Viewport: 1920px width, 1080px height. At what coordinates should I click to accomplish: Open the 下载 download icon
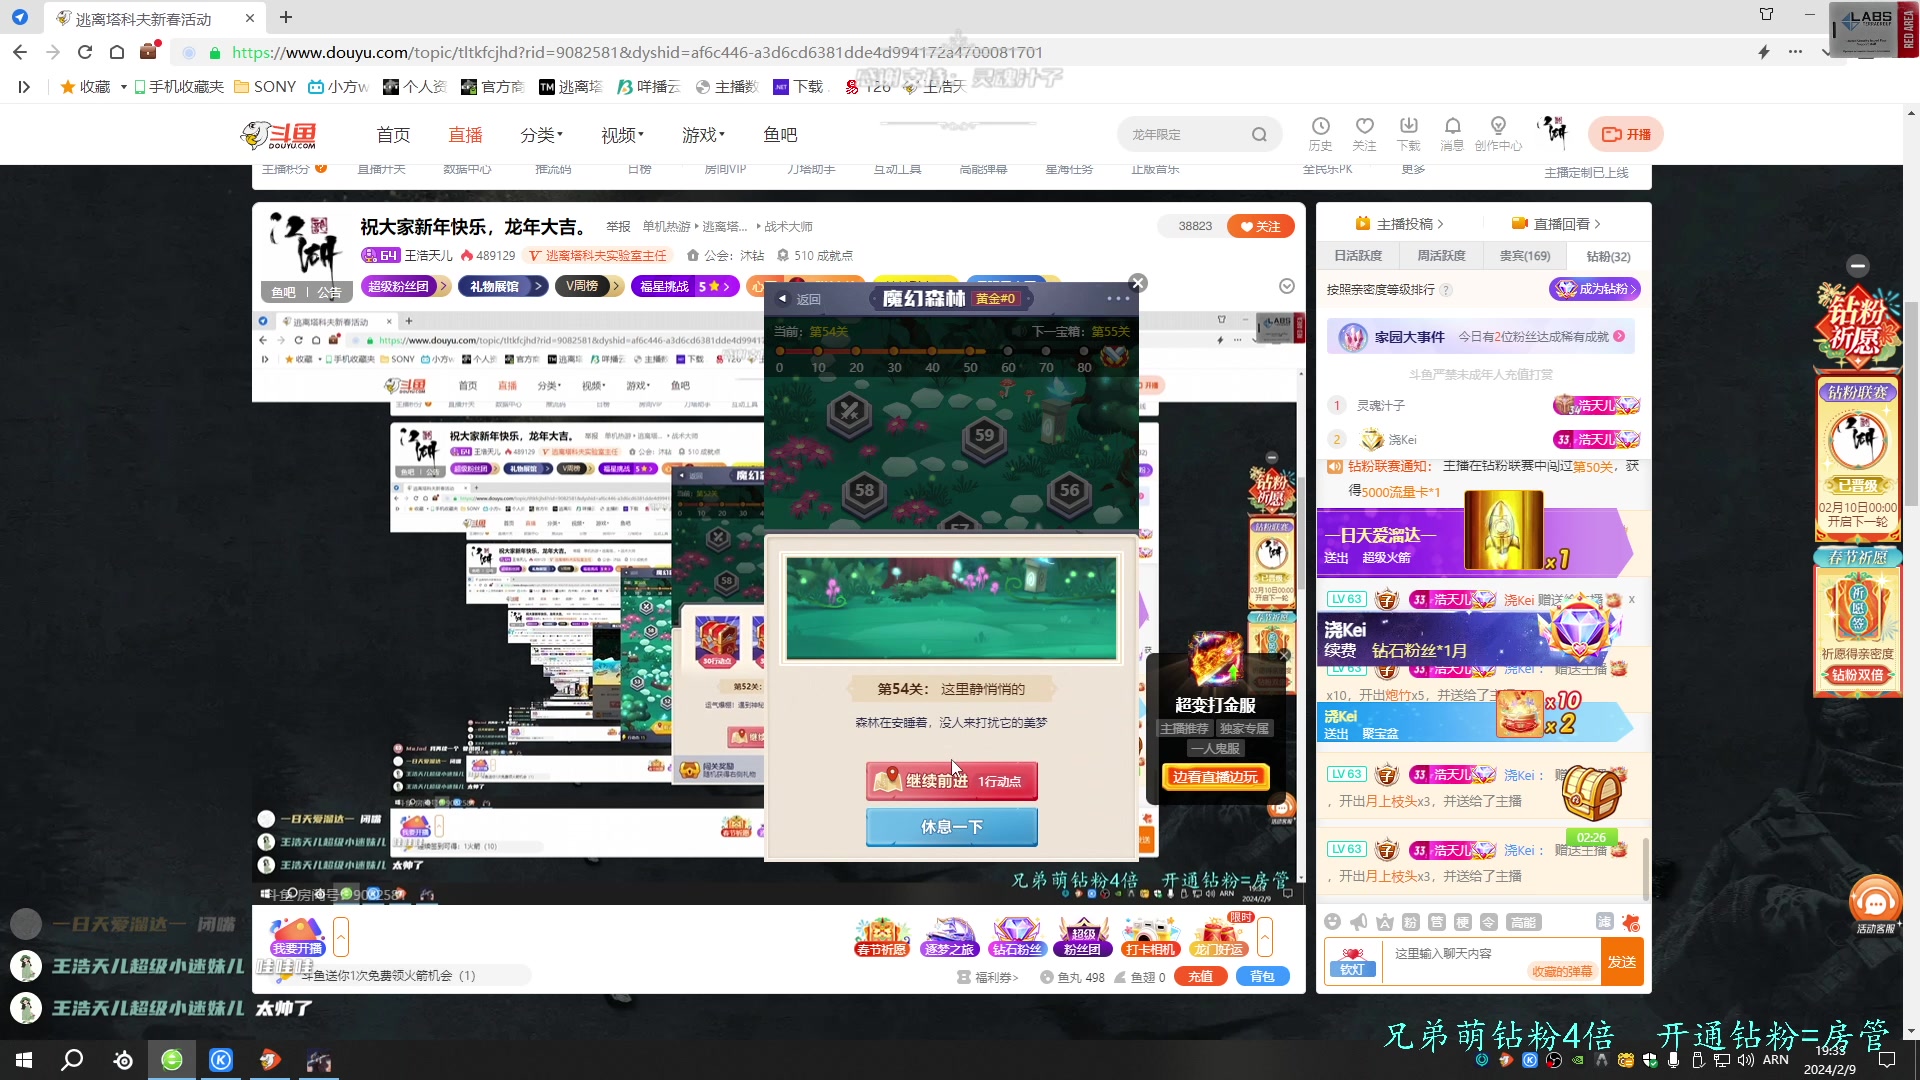pos(1408,133)
